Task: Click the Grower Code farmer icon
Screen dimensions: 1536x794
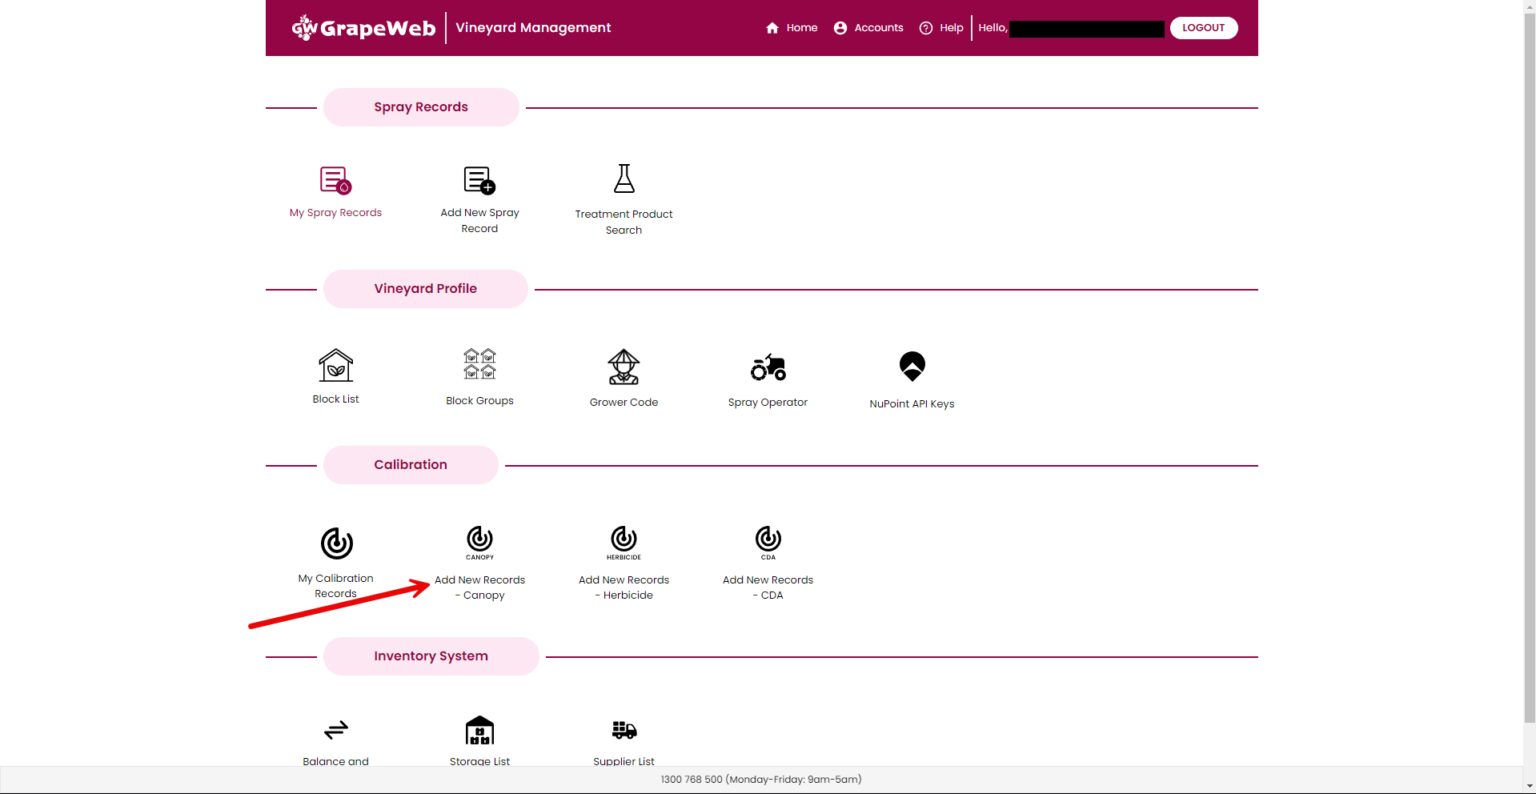Action: coord(624,367)
